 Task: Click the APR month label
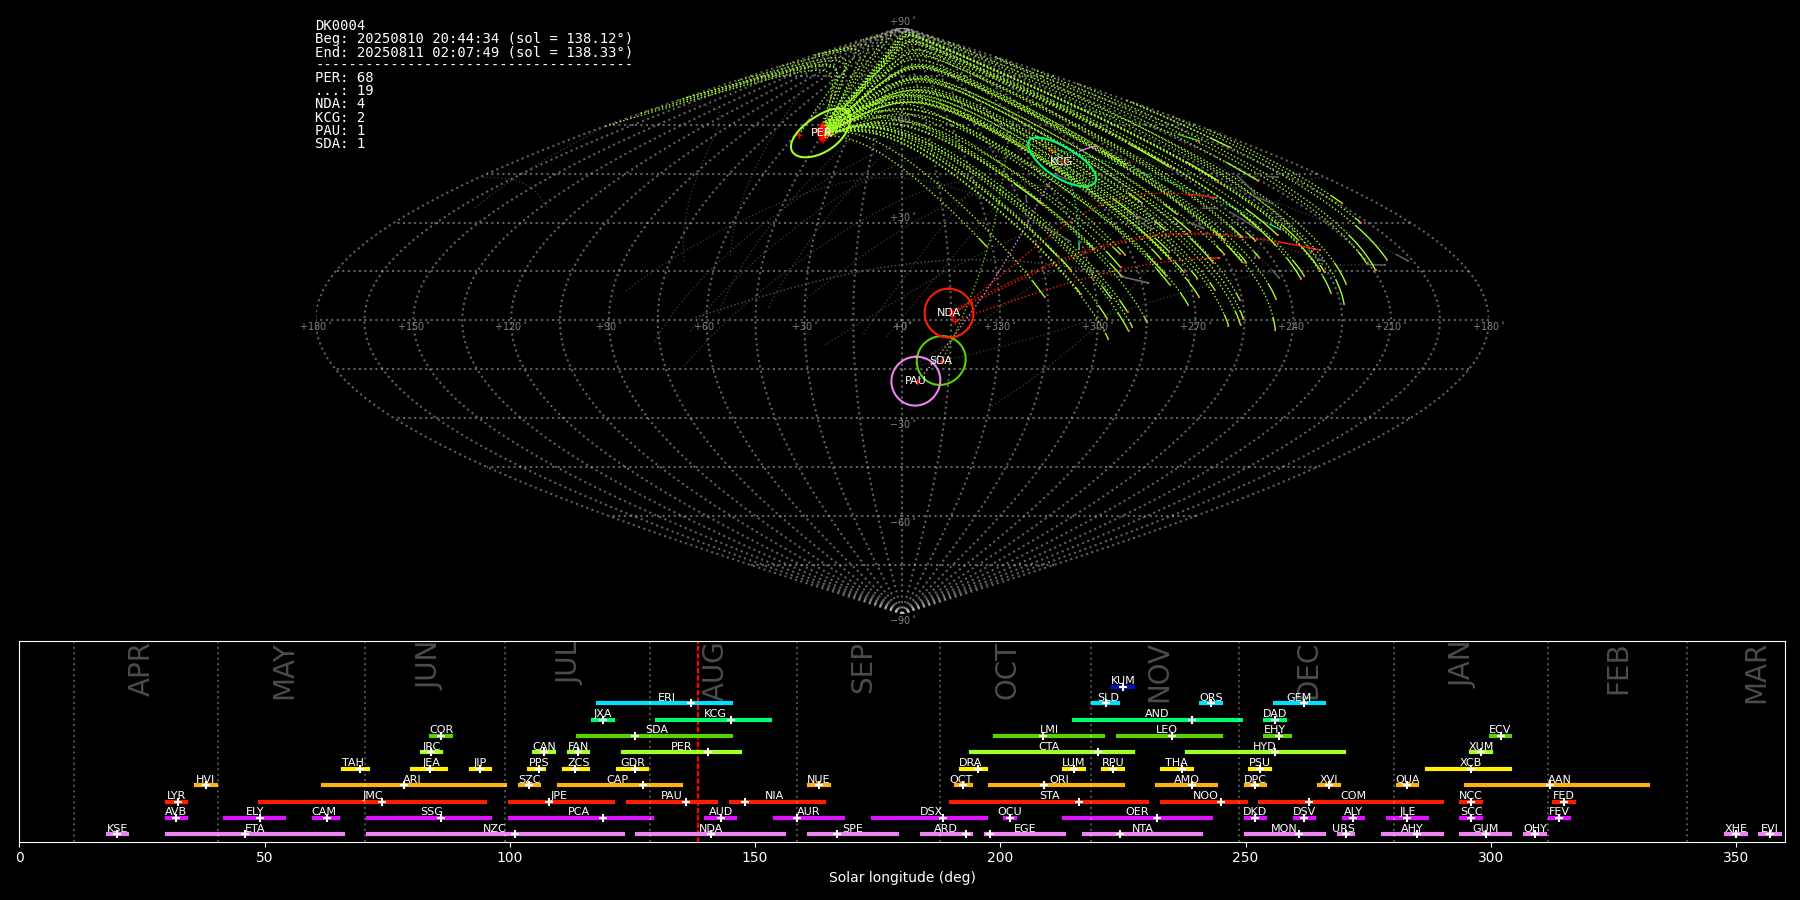pyautogui.click(x=139, y=670)
